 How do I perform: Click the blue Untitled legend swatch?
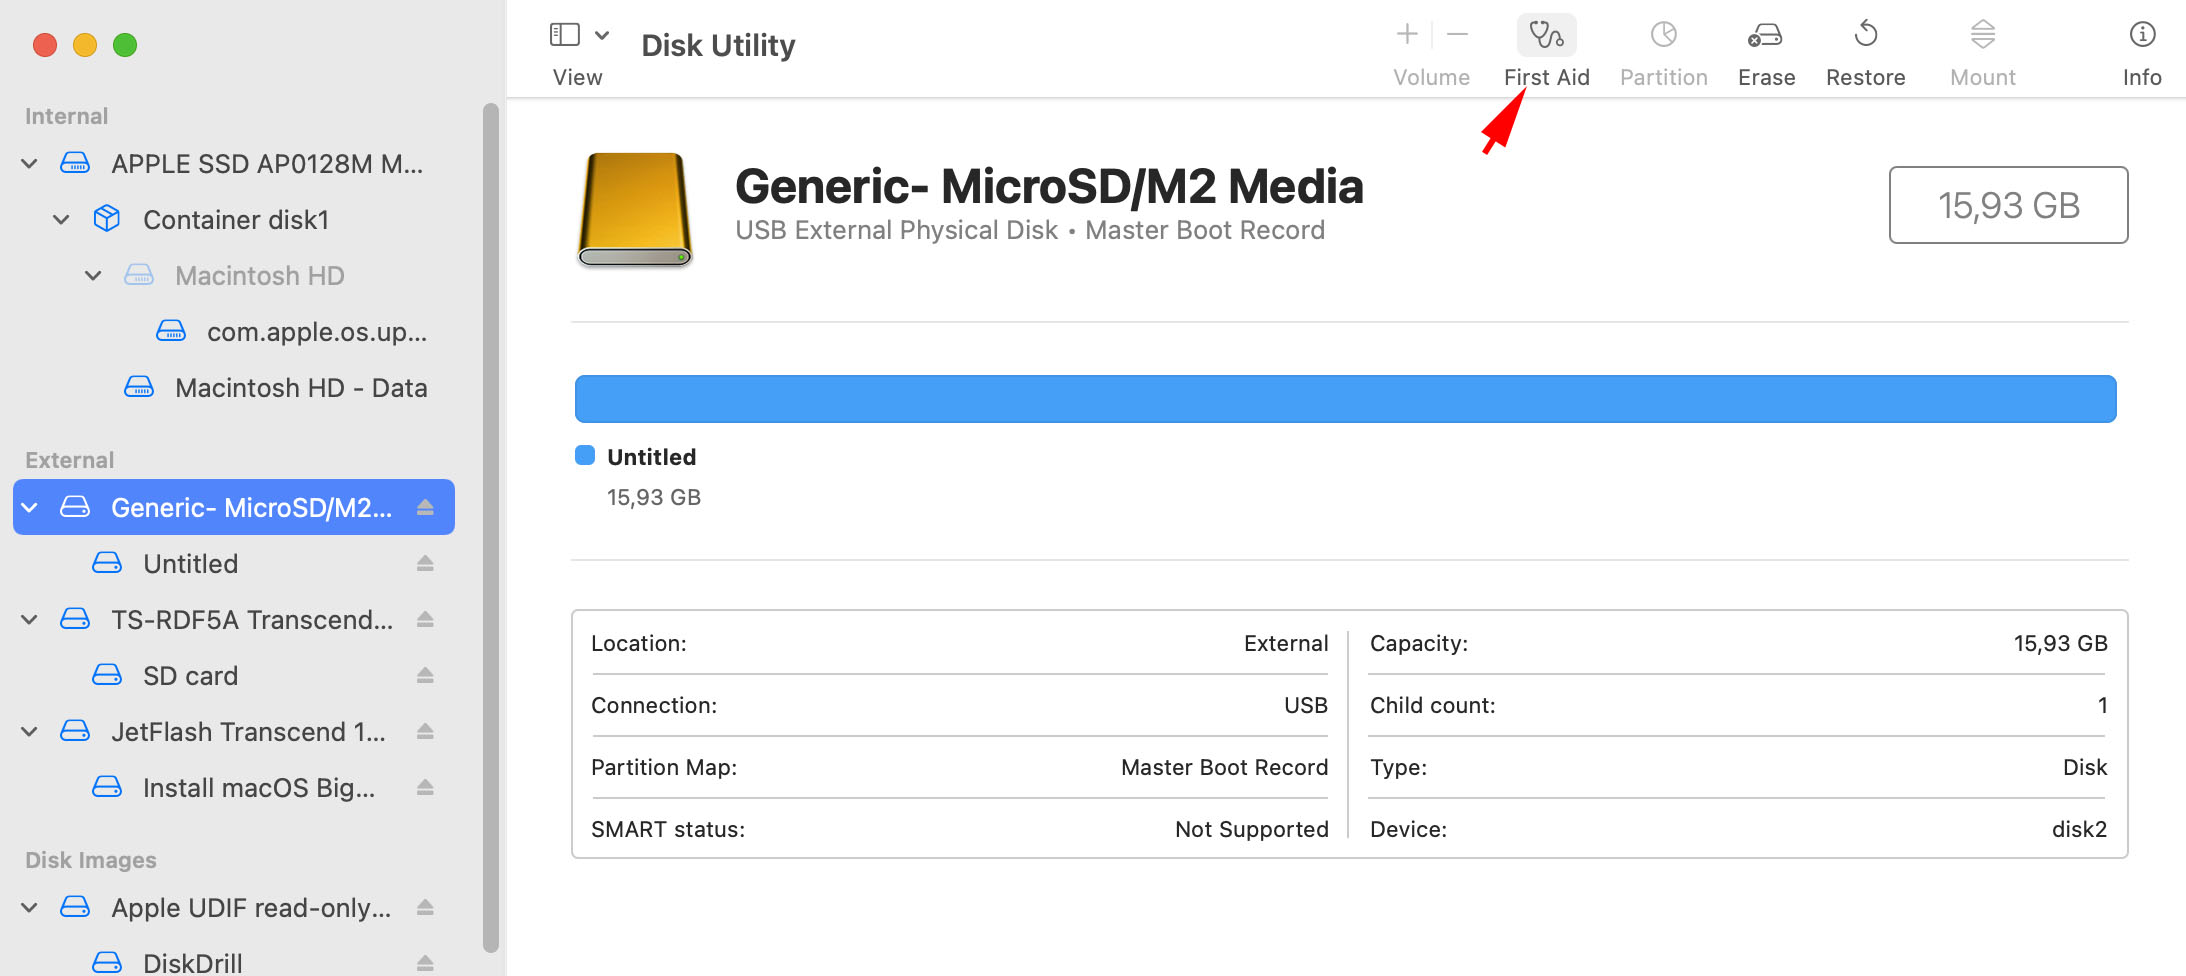point(585,456)
